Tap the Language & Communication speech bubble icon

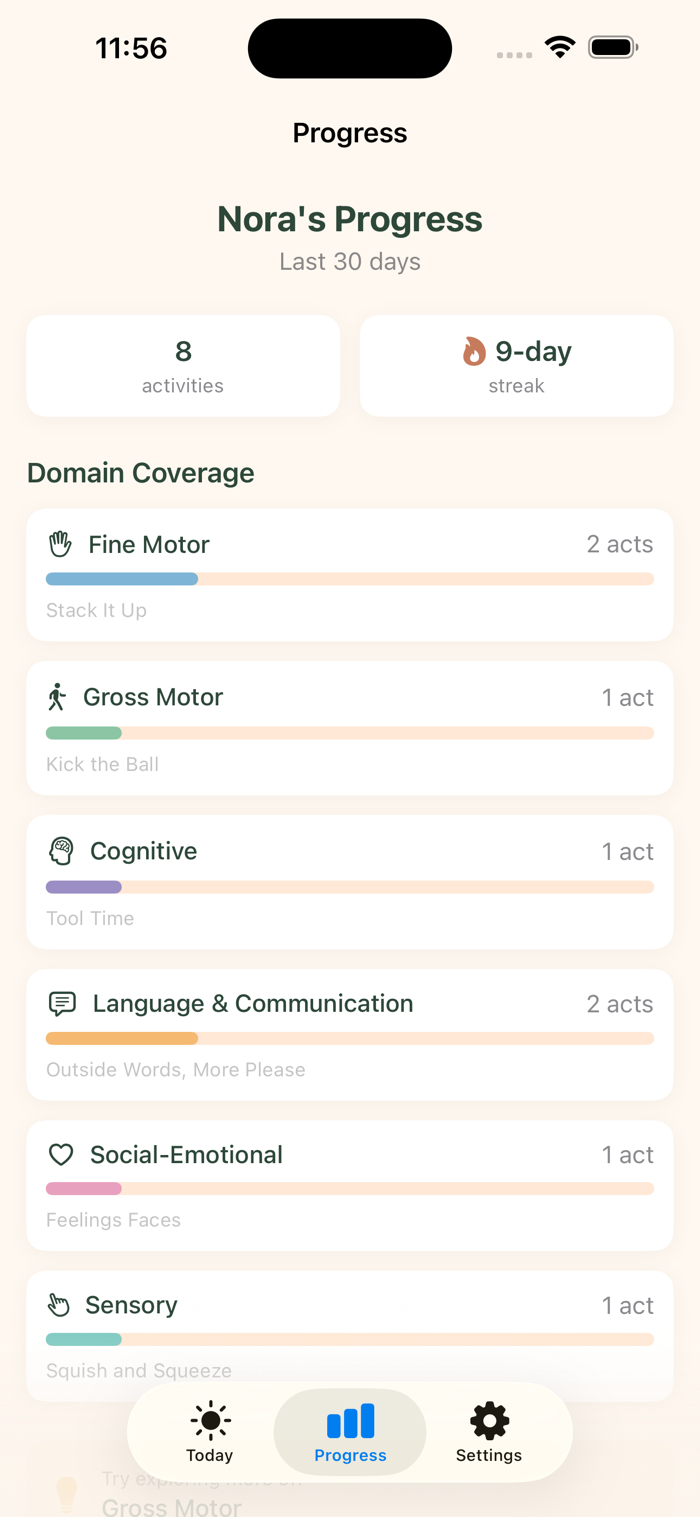click(x=62, y=1003)
